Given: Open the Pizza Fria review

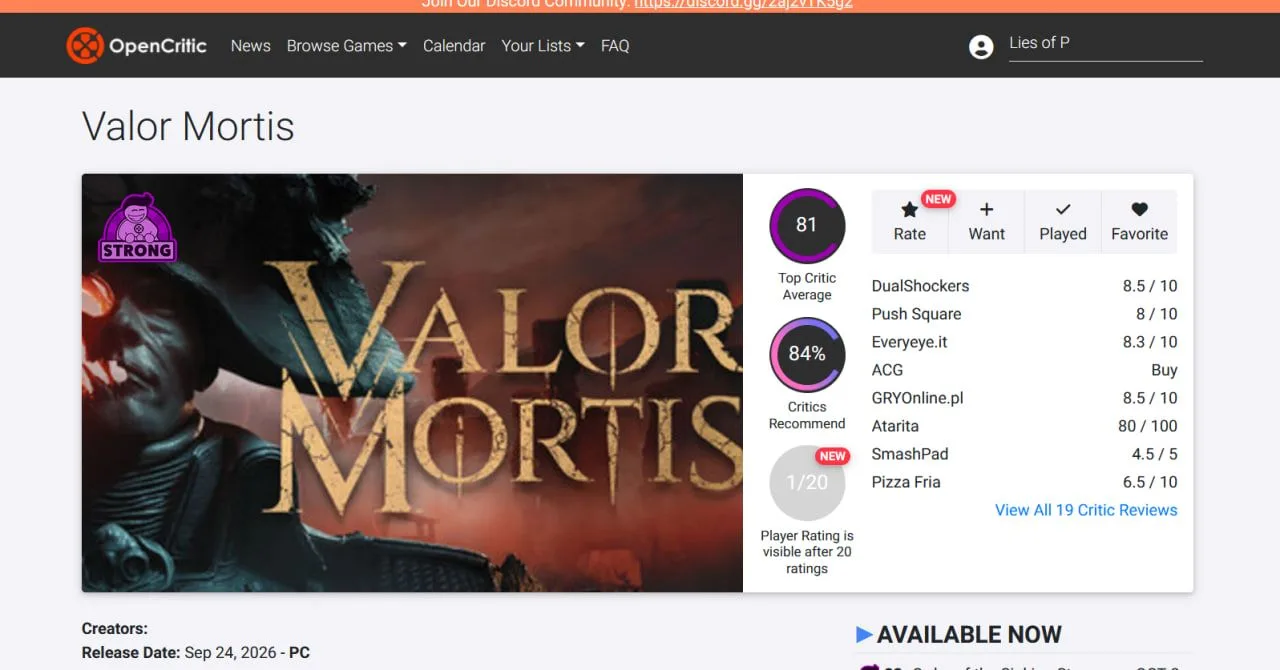Looking at the screenshot, I should pyautogui.click(x=906, y=482).
